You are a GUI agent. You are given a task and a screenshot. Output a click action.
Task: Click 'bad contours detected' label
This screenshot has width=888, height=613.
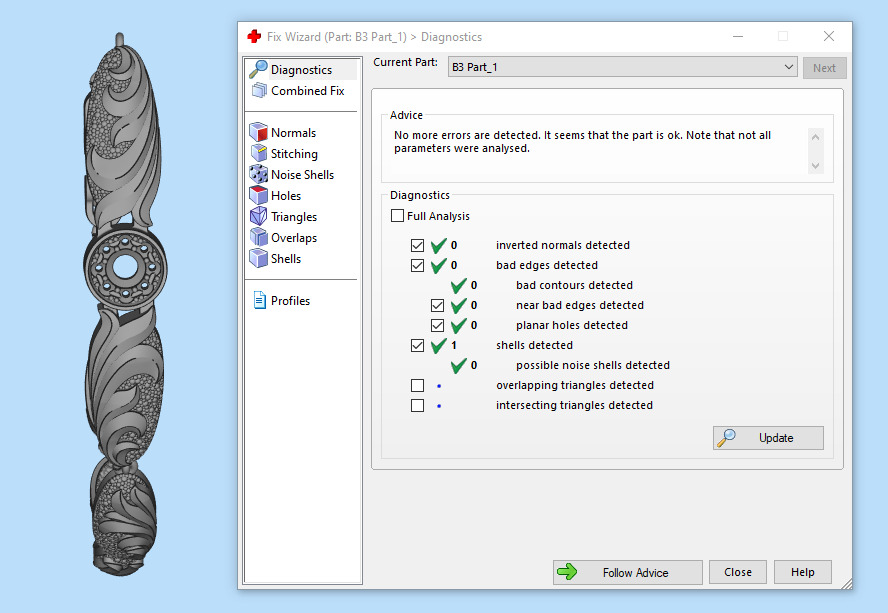pos(574,286)
